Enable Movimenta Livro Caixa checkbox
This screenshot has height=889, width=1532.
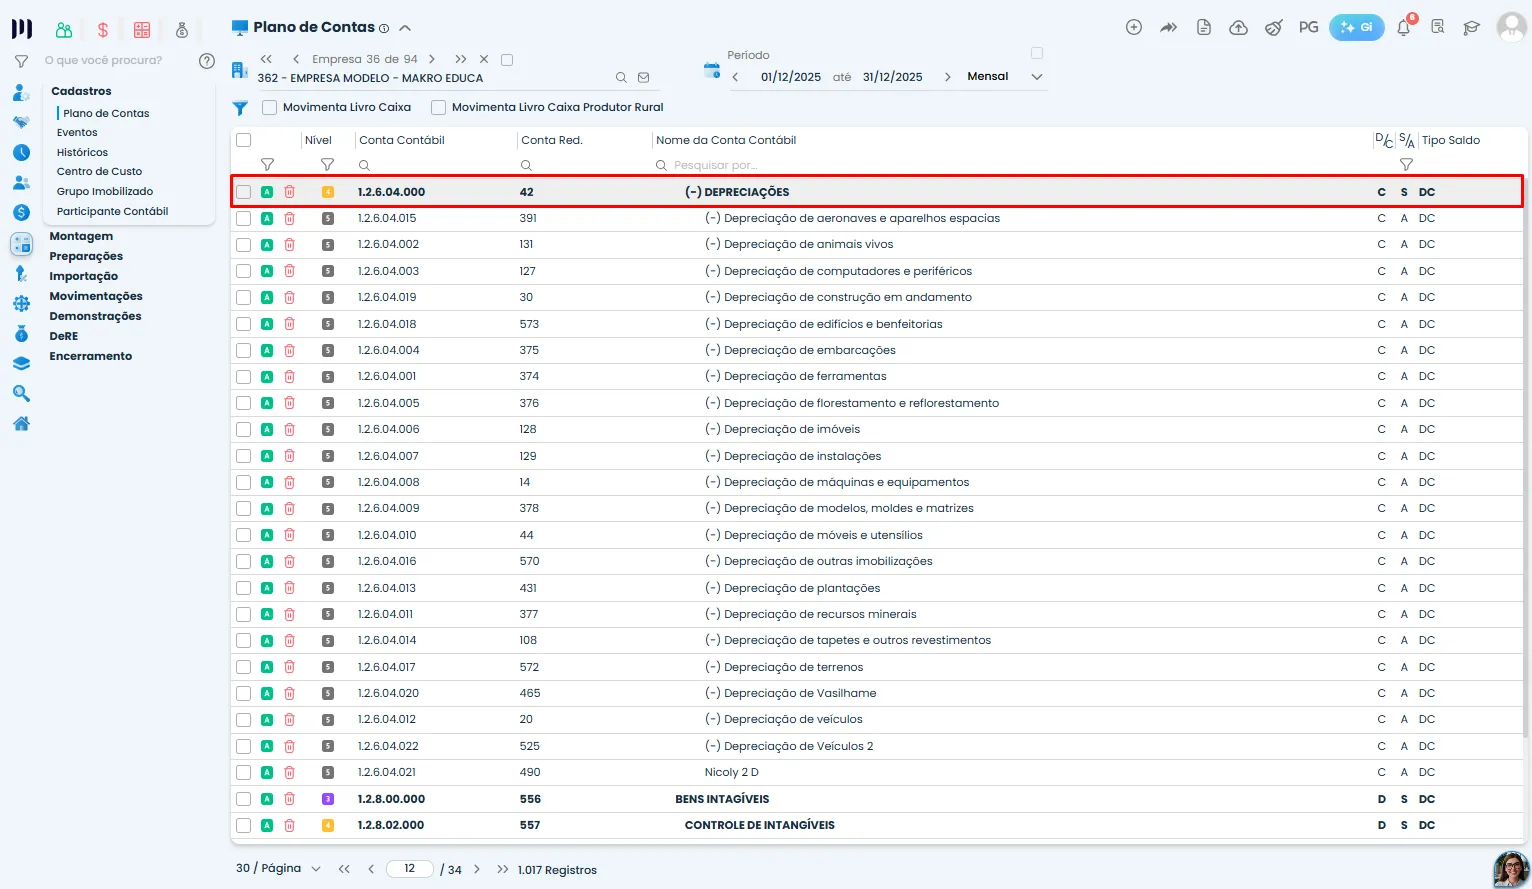point(269,107)
